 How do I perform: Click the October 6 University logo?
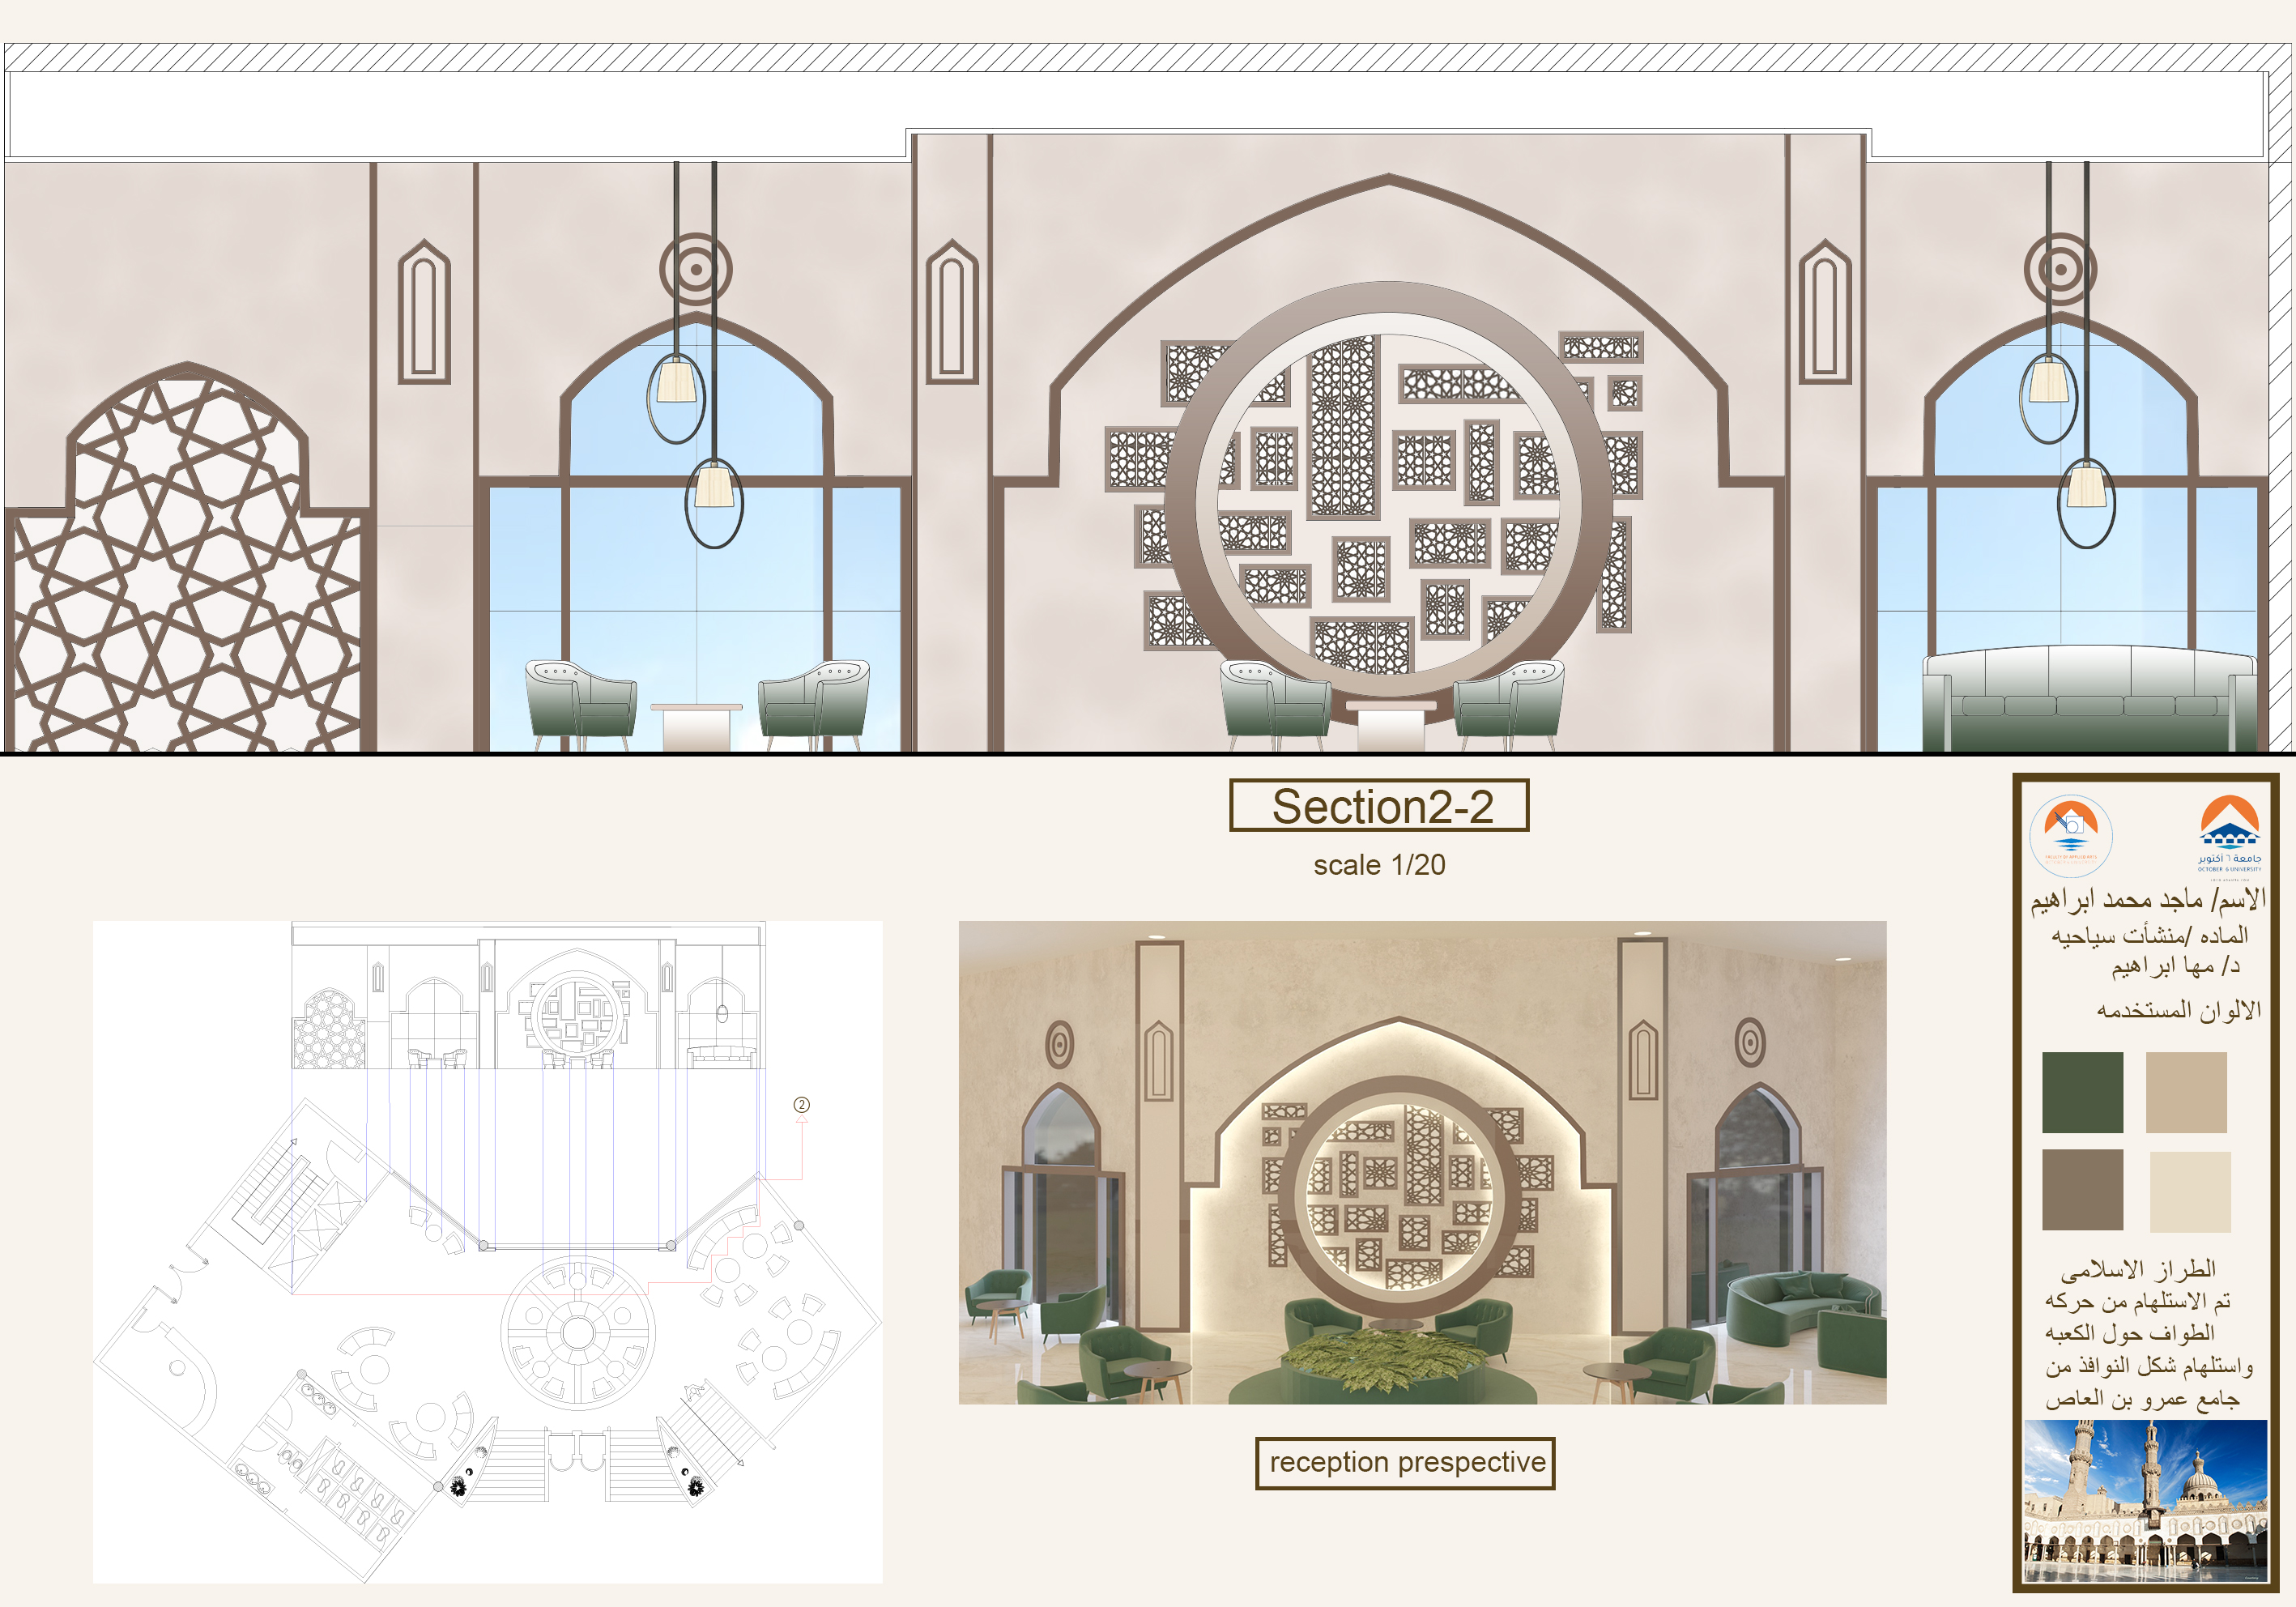coord(2229,833)
